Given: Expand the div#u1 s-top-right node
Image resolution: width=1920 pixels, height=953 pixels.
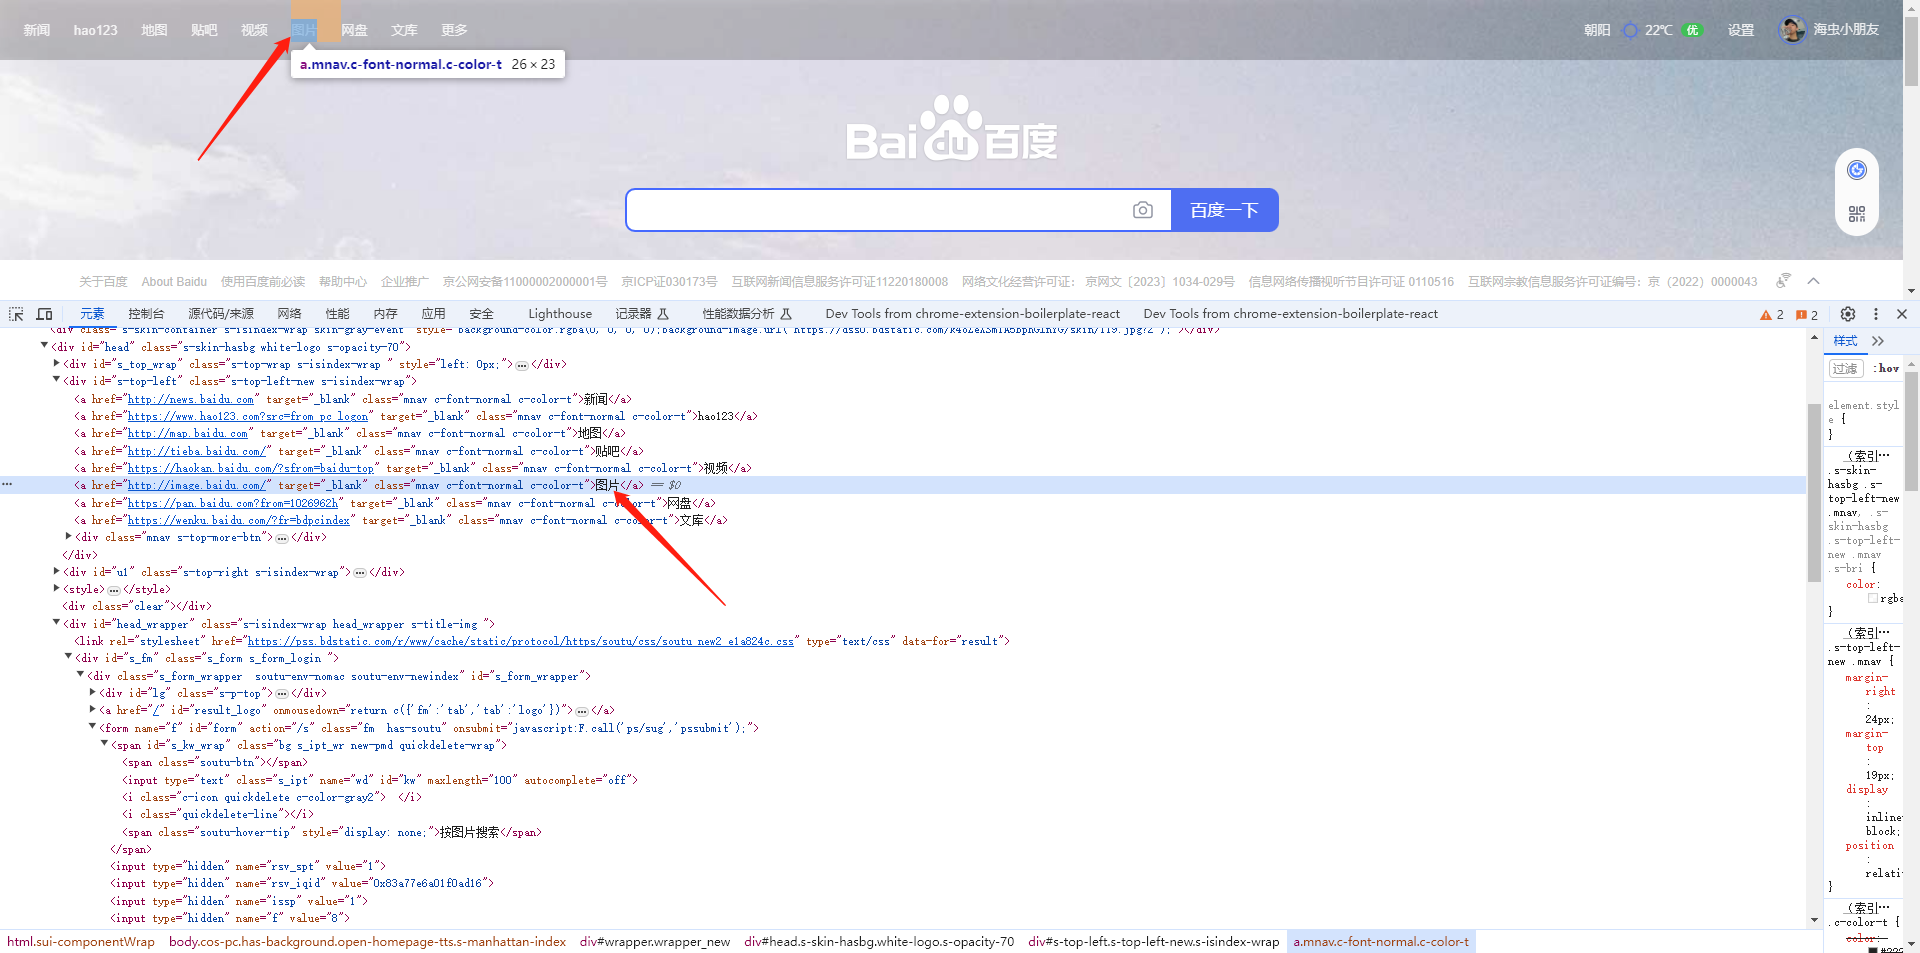Looking at the screenshot, I should pyautogui.click(x=56, y=572).
